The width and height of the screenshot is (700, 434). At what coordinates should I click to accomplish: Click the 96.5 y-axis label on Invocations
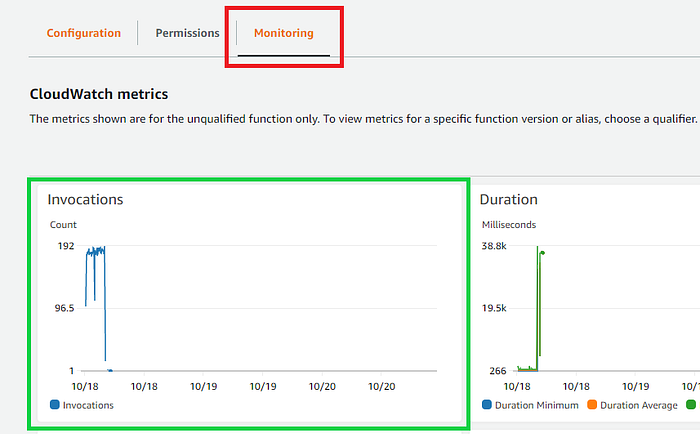tap(65, 308)
